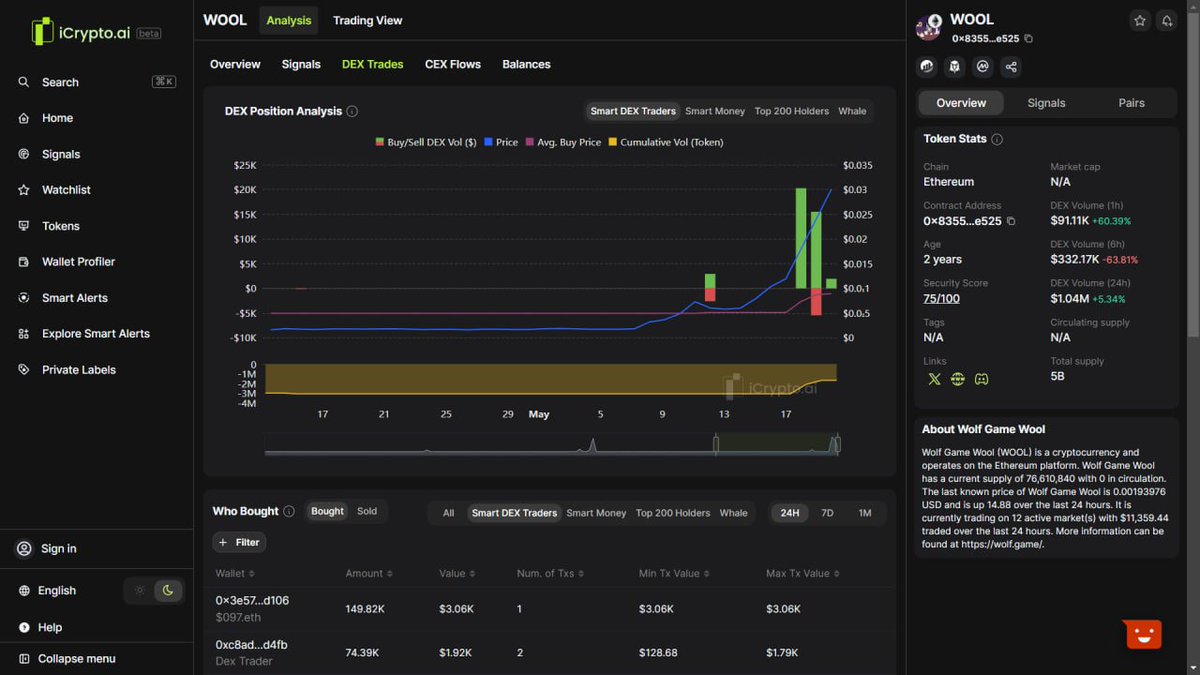
Task: Sort by Max Tx Value column
Action: 803,573
